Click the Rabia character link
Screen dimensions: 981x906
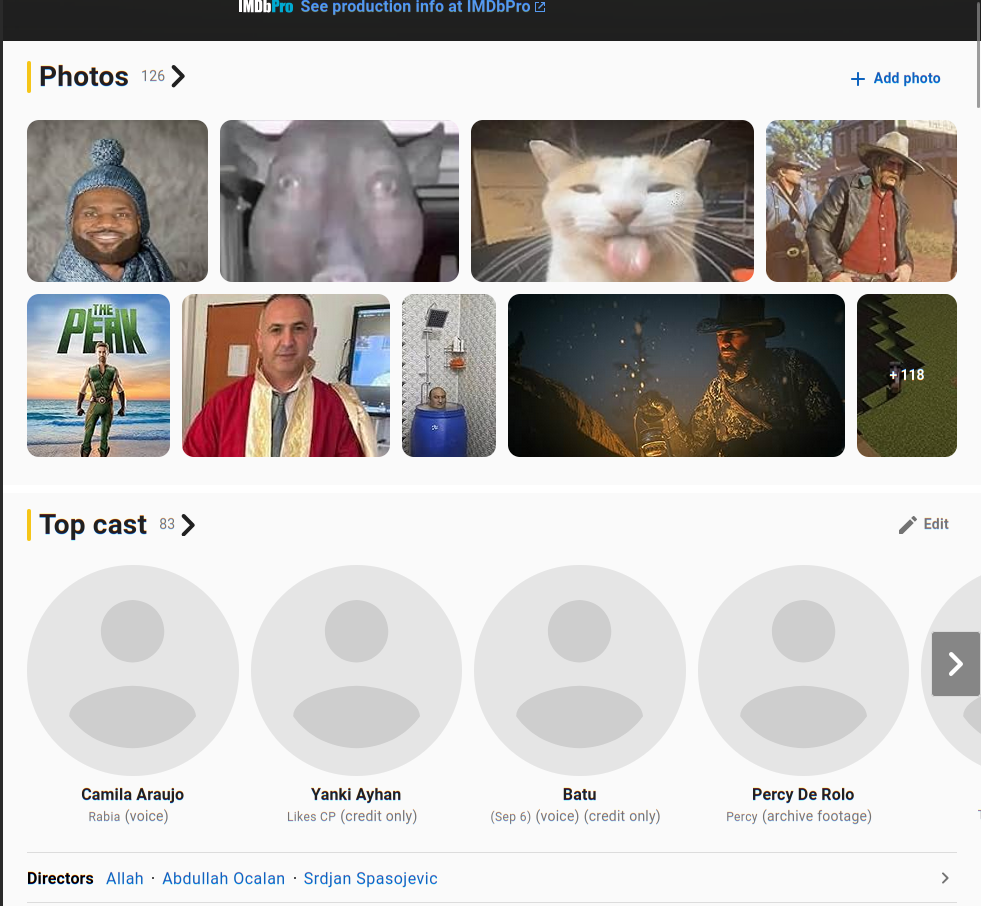click(x=104, y=817)
